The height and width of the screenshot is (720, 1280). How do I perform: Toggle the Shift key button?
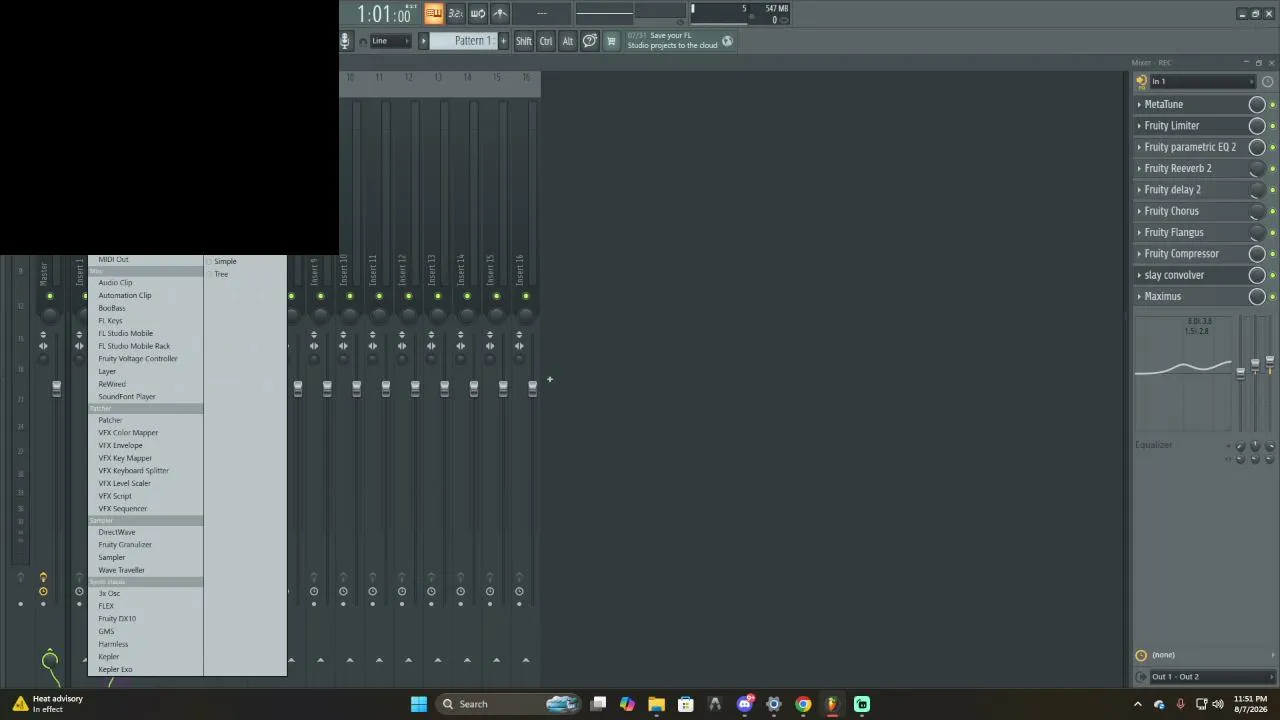point(524,41)
